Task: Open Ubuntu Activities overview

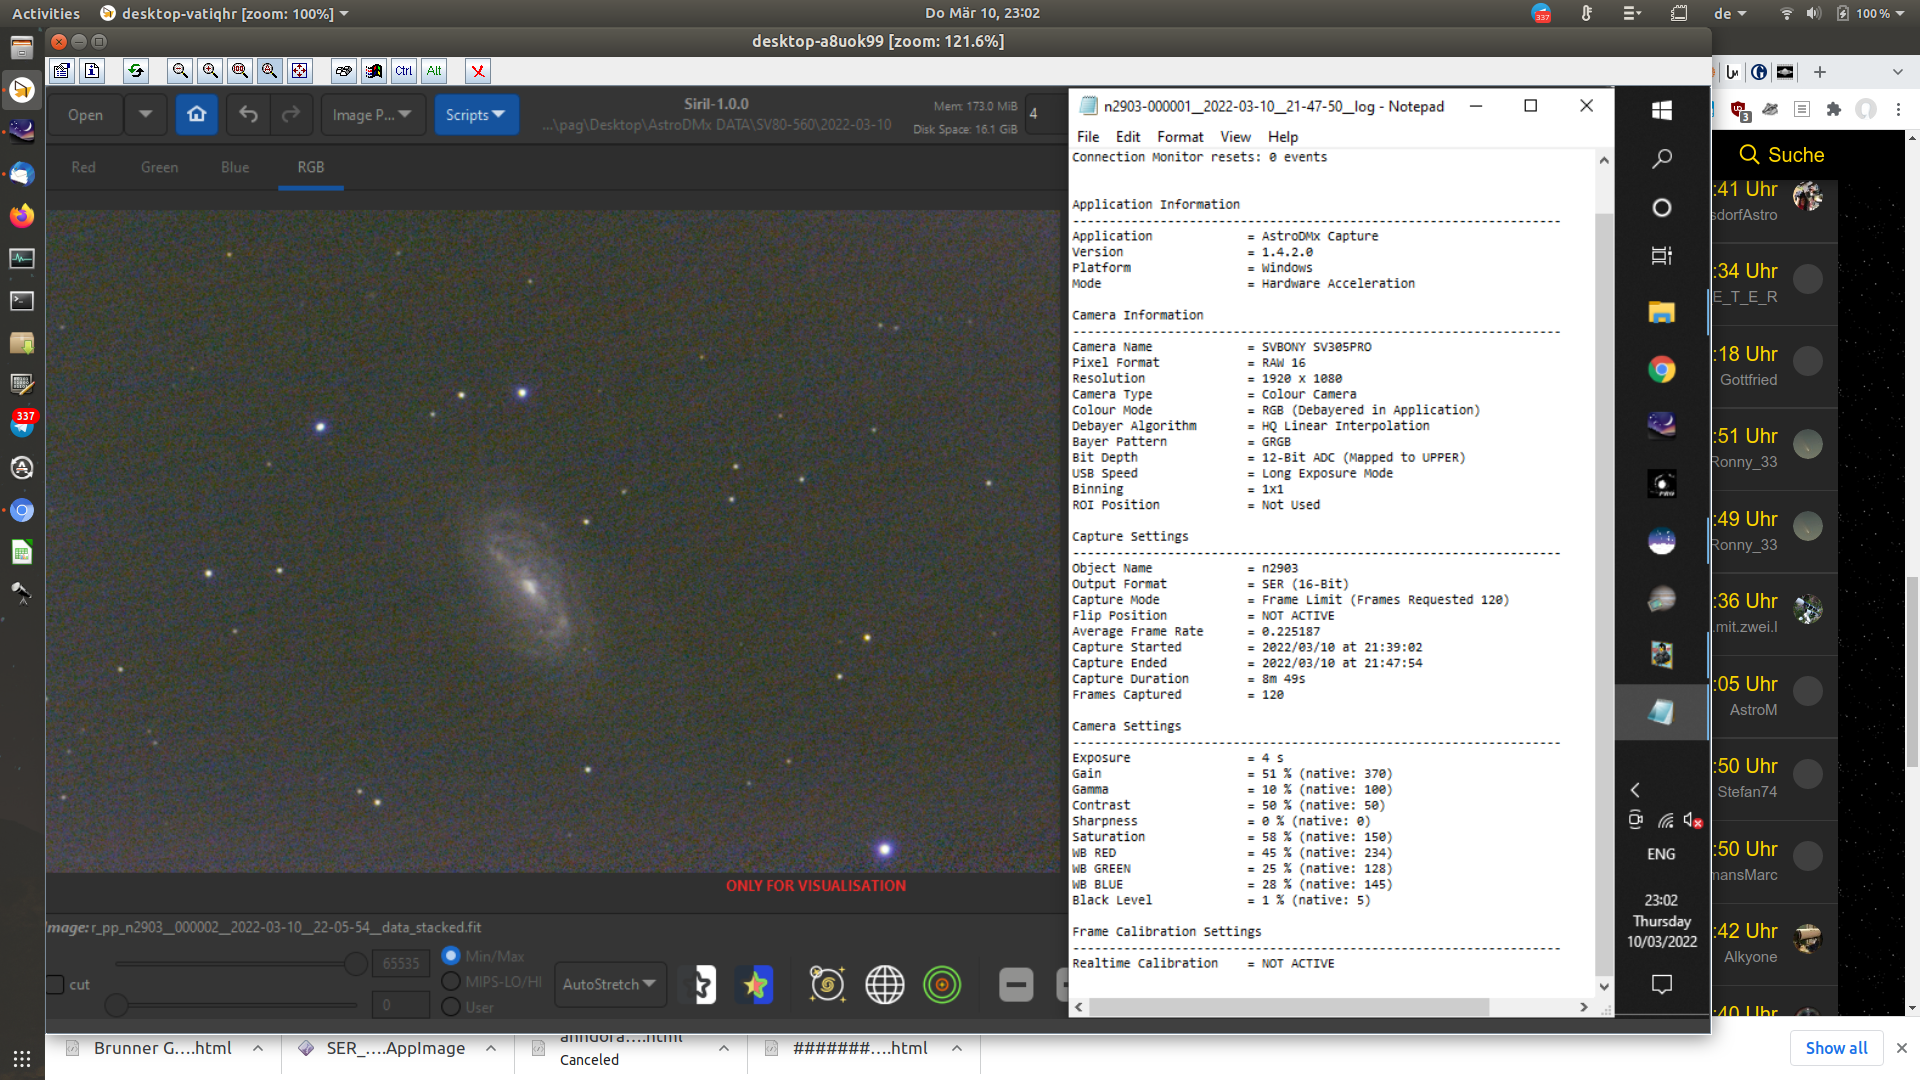Action: tap(46, 14)
